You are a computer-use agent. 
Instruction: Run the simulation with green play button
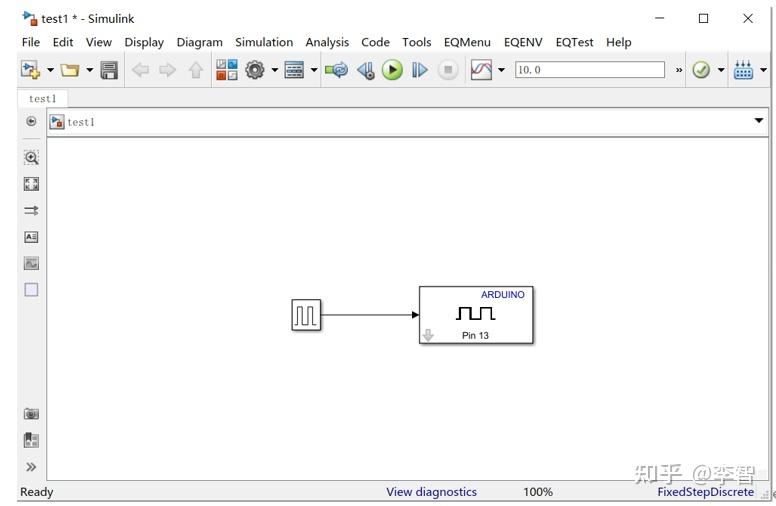point(392,70)
